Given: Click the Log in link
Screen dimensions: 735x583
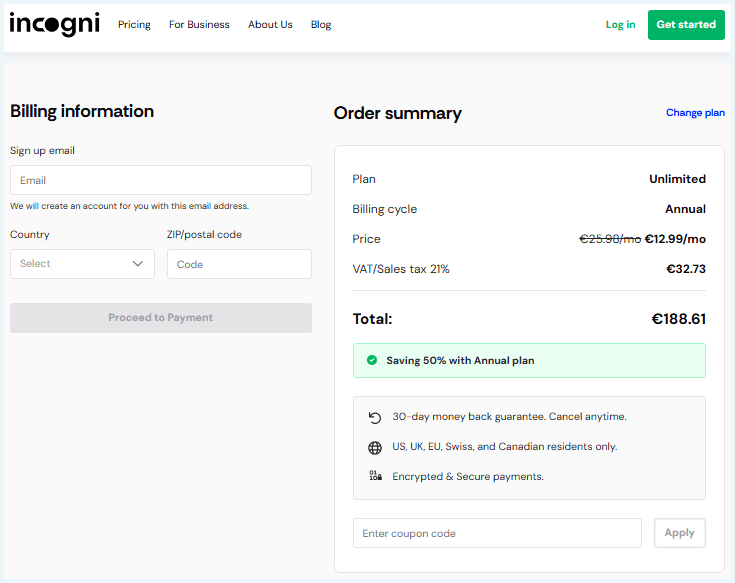Looking at the screenshot, I should click(x=620, y=24).
